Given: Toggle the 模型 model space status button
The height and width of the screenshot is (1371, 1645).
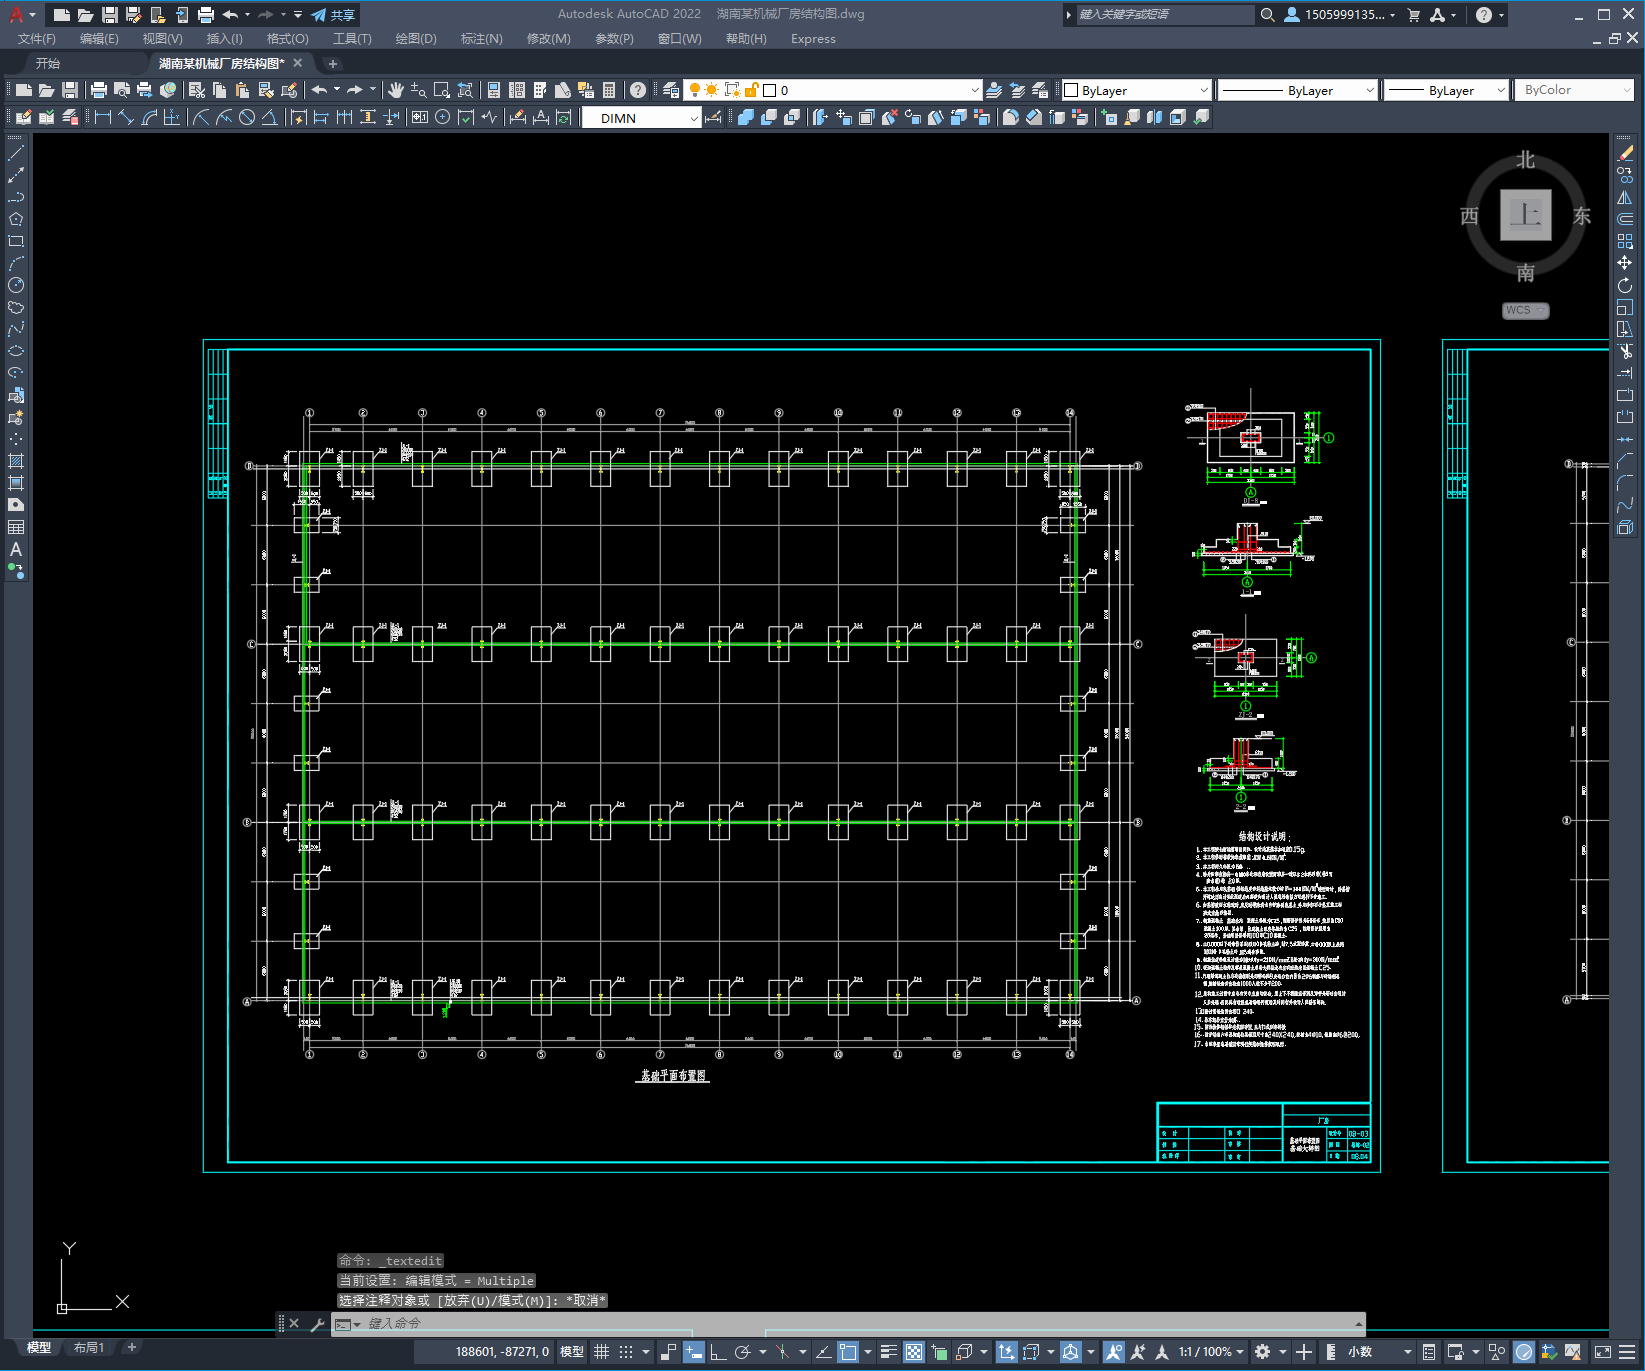Looking at the screenshot, I should (x=571, y=1352).
